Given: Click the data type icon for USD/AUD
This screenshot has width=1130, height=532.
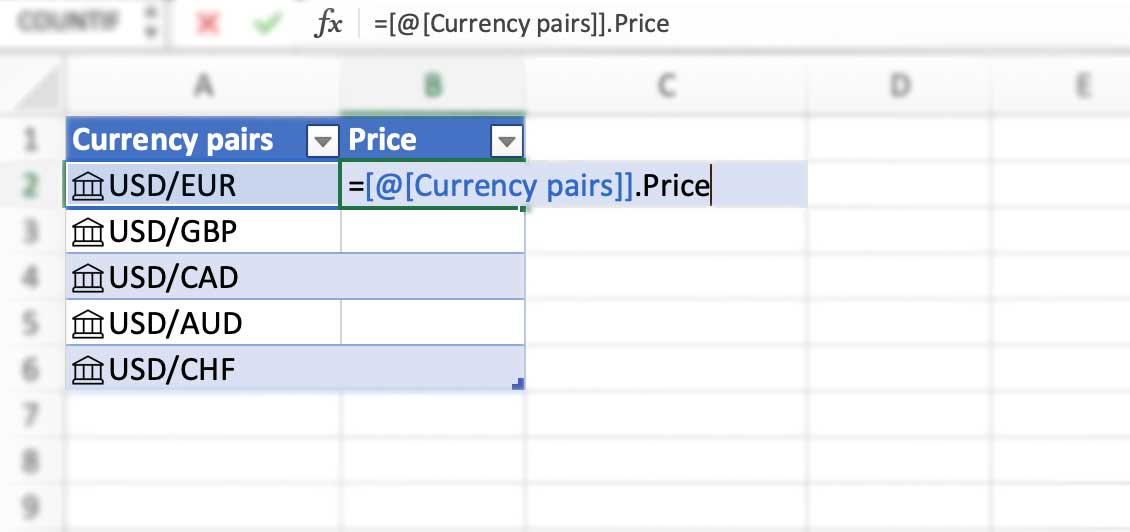Looking at the screenshot, I should click(89, 324).
